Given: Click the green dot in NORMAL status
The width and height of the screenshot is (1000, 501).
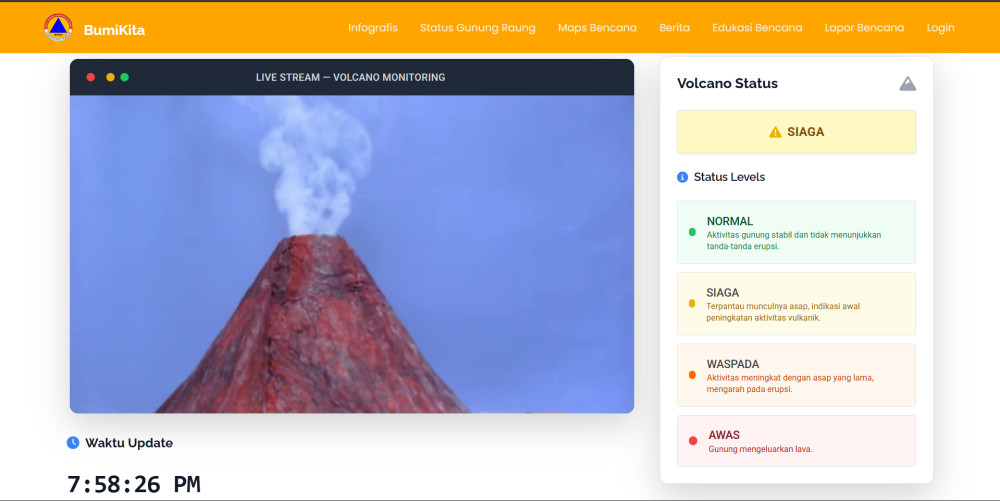Looking at the screenshot, I should click(x=692, y=232).
